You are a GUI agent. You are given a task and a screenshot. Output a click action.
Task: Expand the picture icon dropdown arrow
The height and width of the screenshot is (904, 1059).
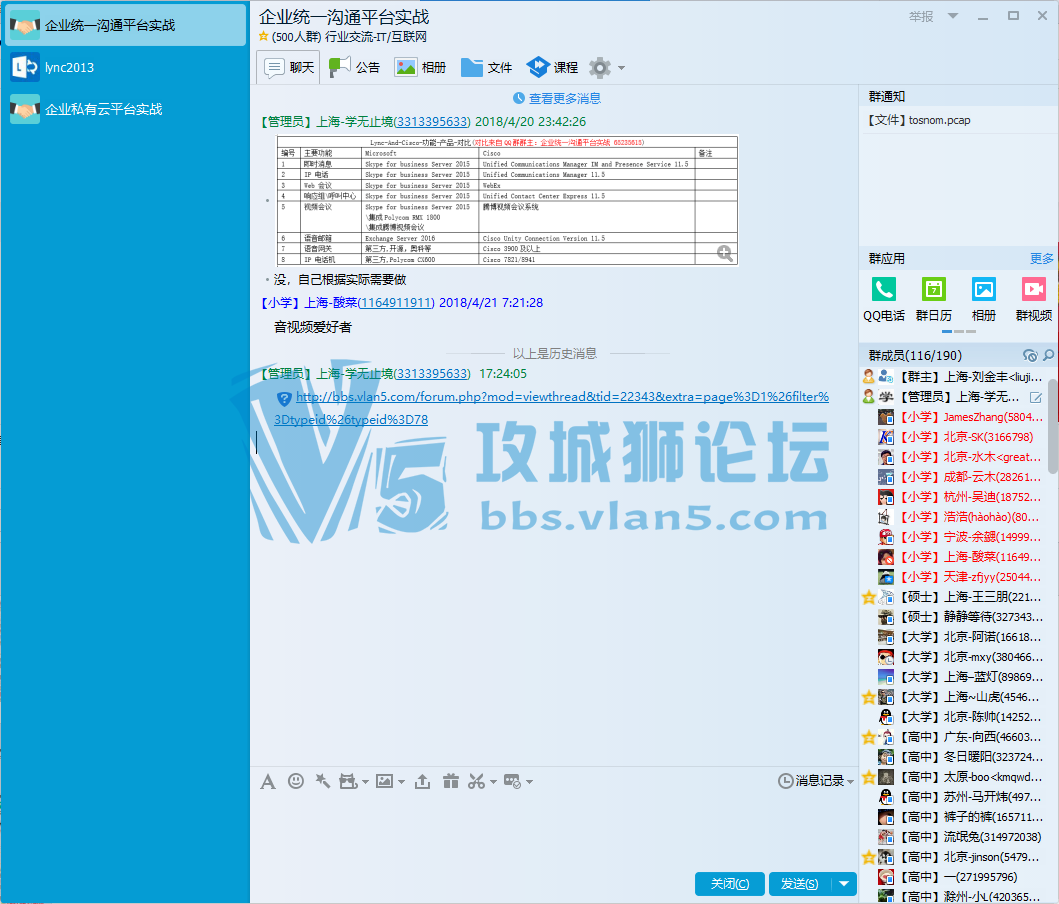[401, 782]
